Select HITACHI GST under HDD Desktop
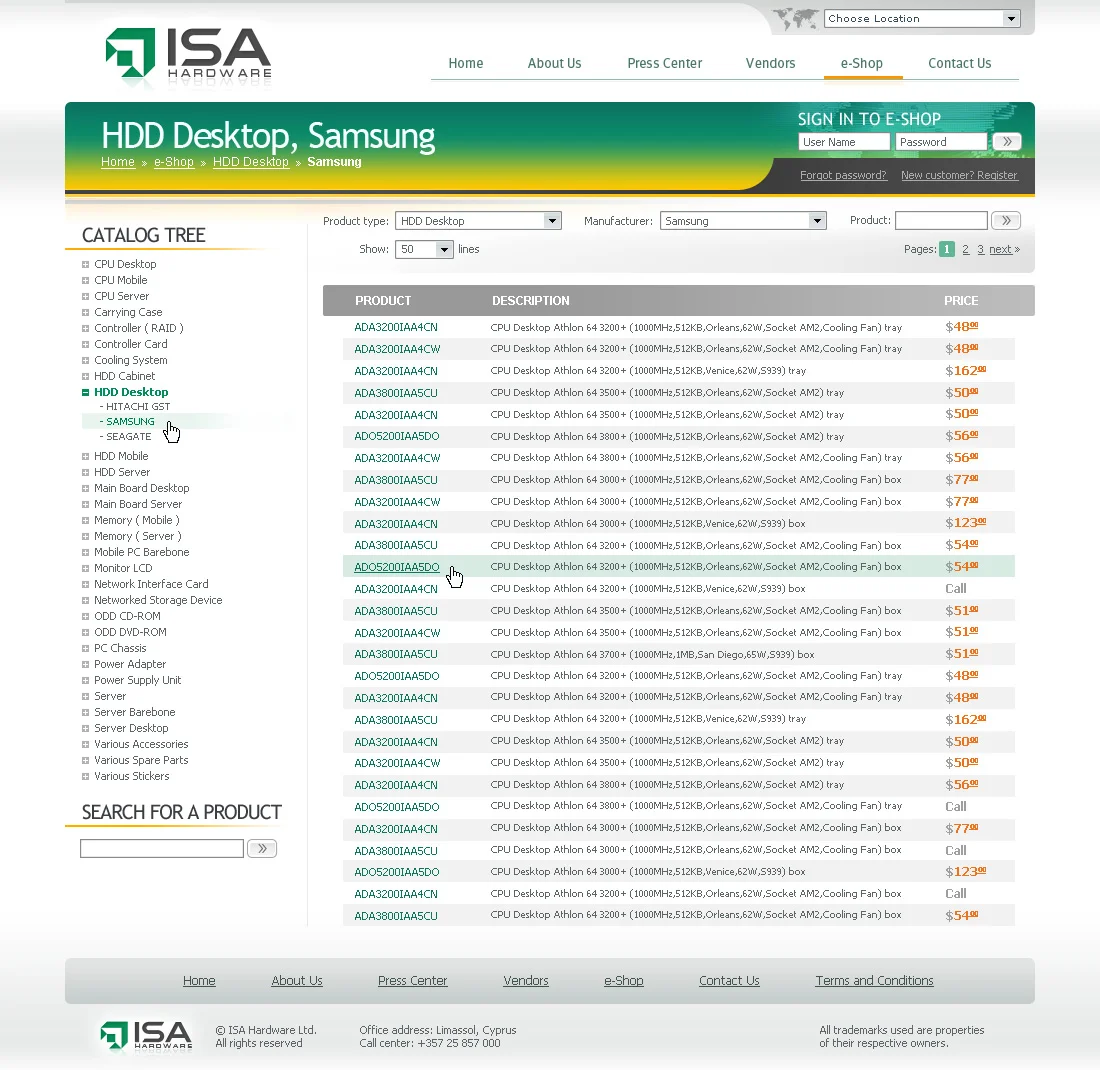The image size is (1100, 1070). [138, 407]
